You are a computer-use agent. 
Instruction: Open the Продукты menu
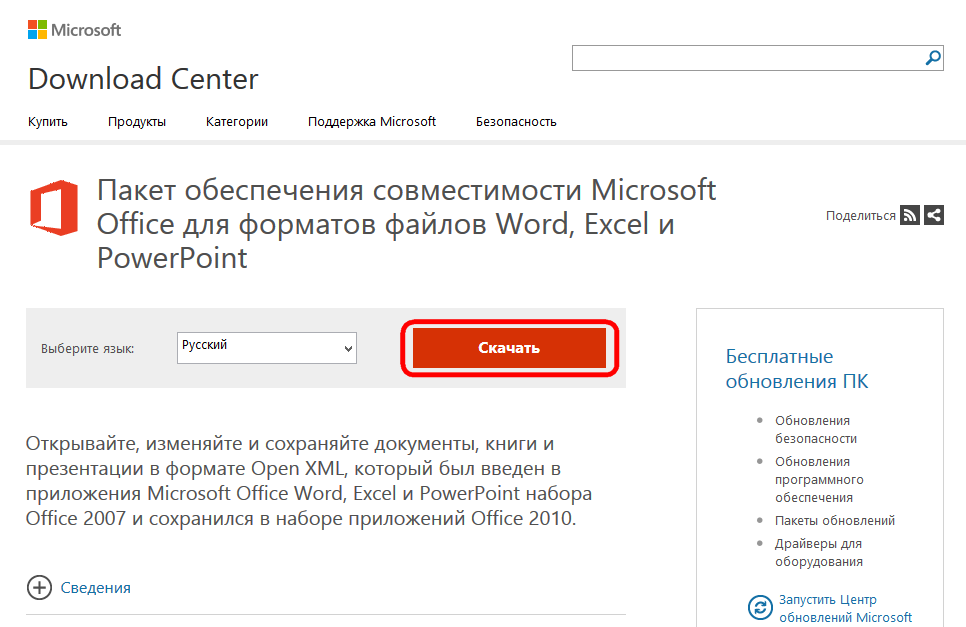(x=137, y=122)
